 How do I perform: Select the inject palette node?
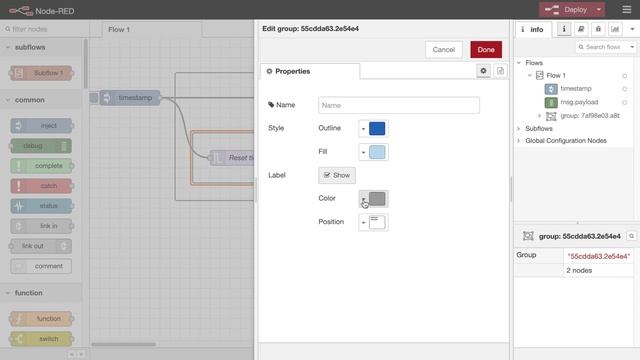[41, 126]
